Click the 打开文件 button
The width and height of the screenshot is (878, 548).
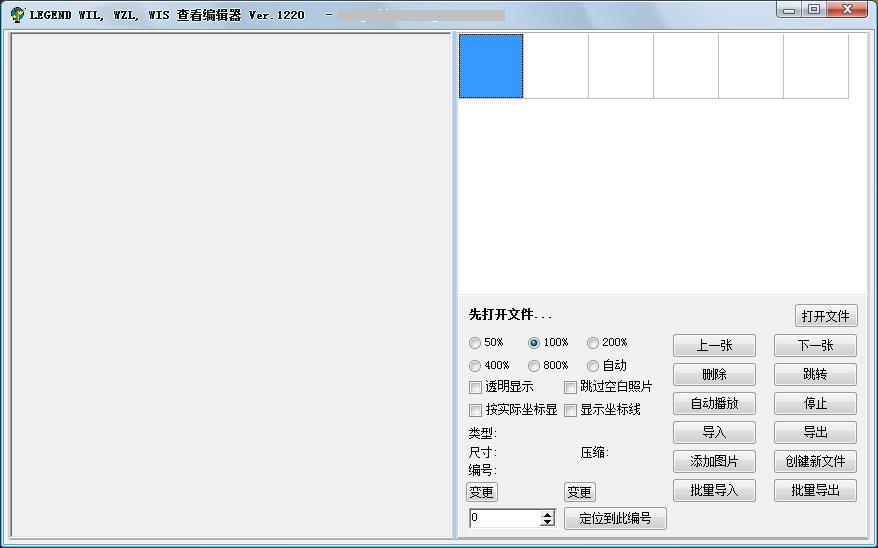click(826, 316)
